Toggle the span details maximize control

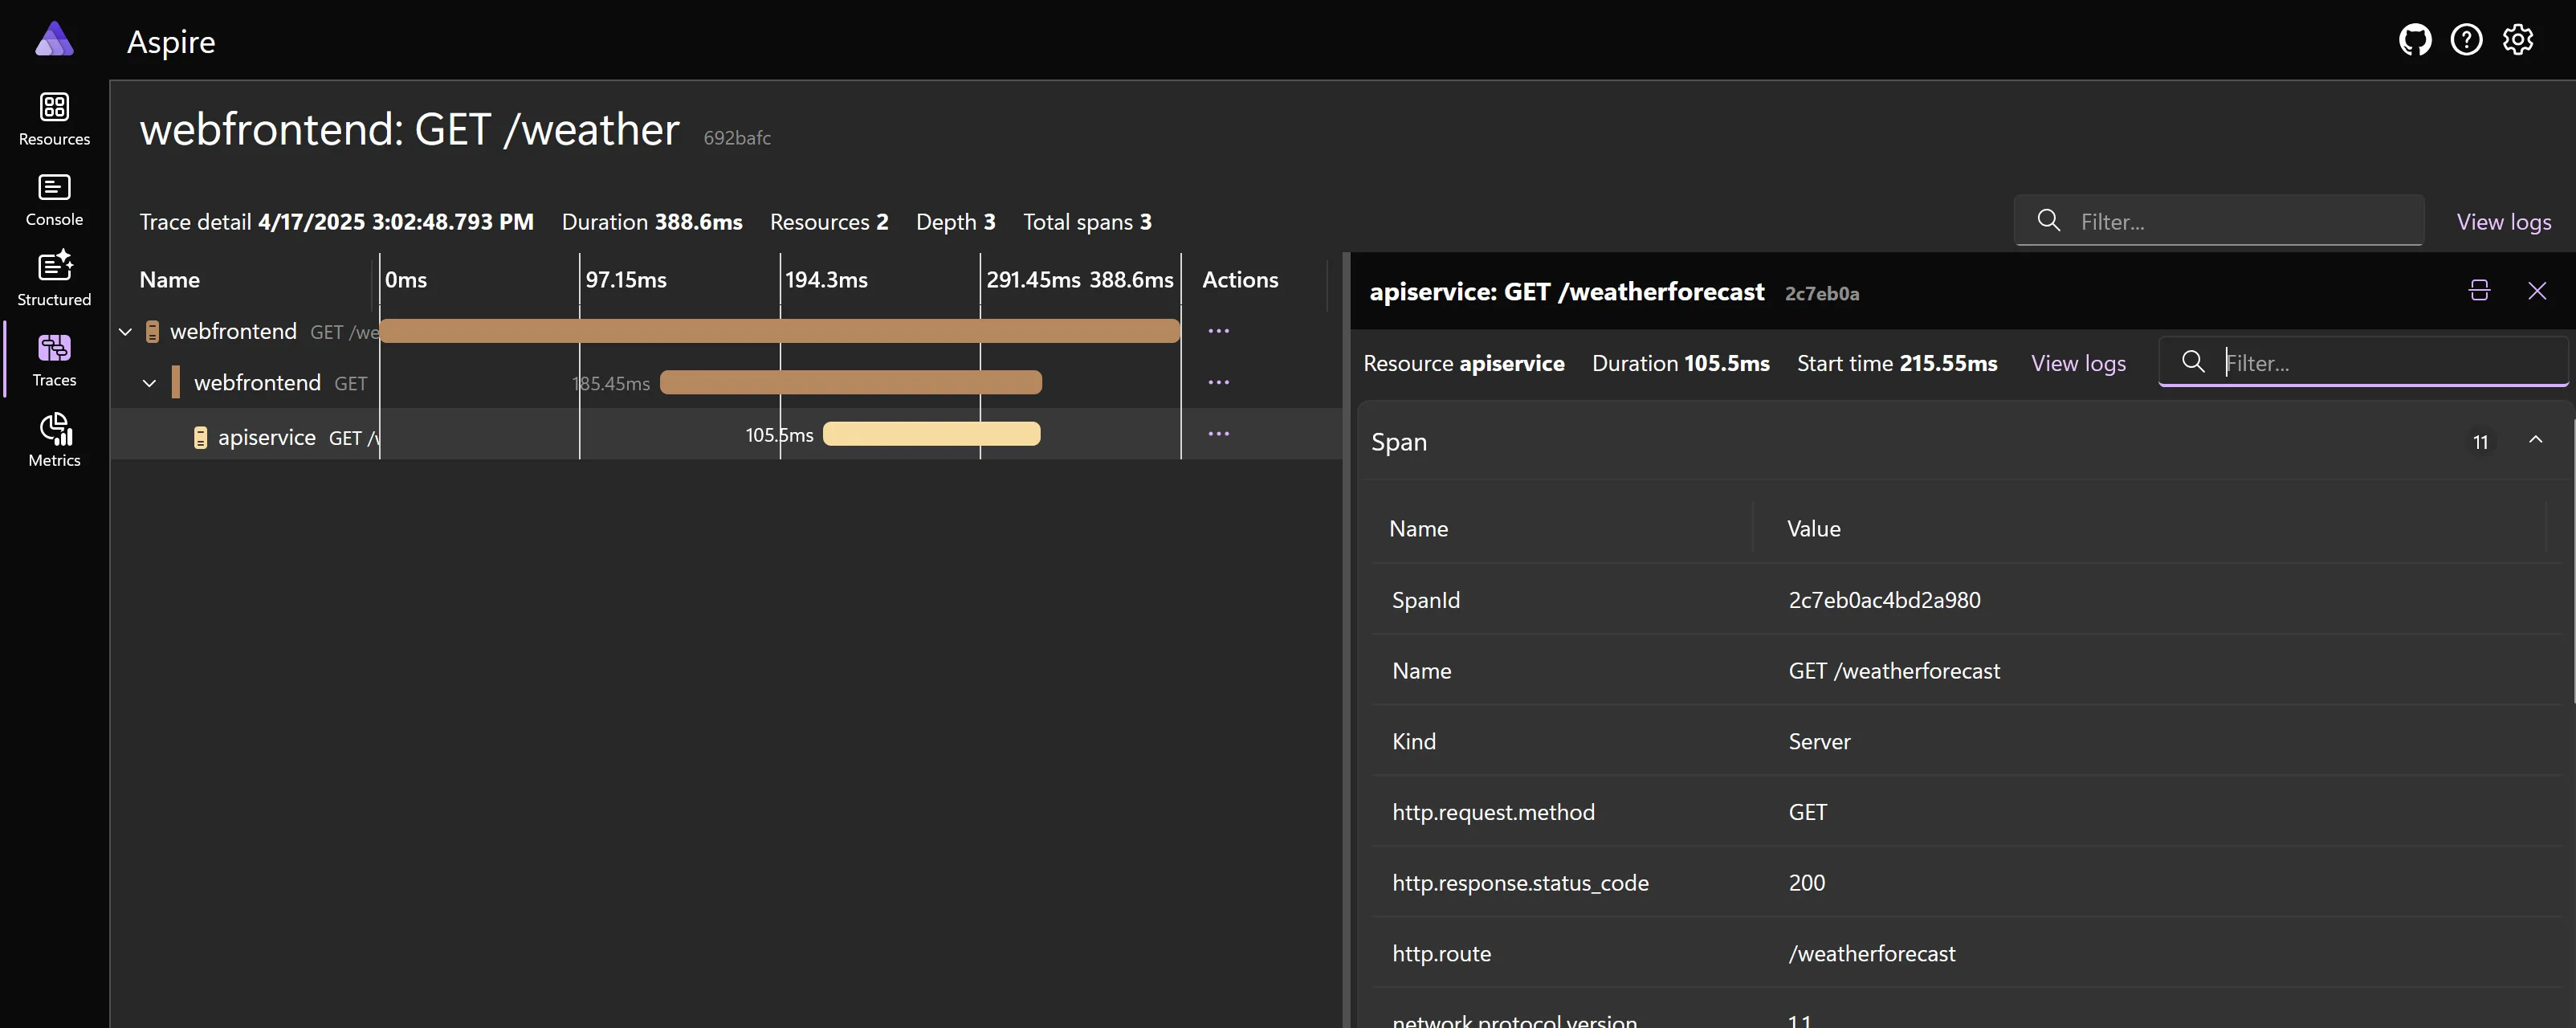[x=2480, y=291]
